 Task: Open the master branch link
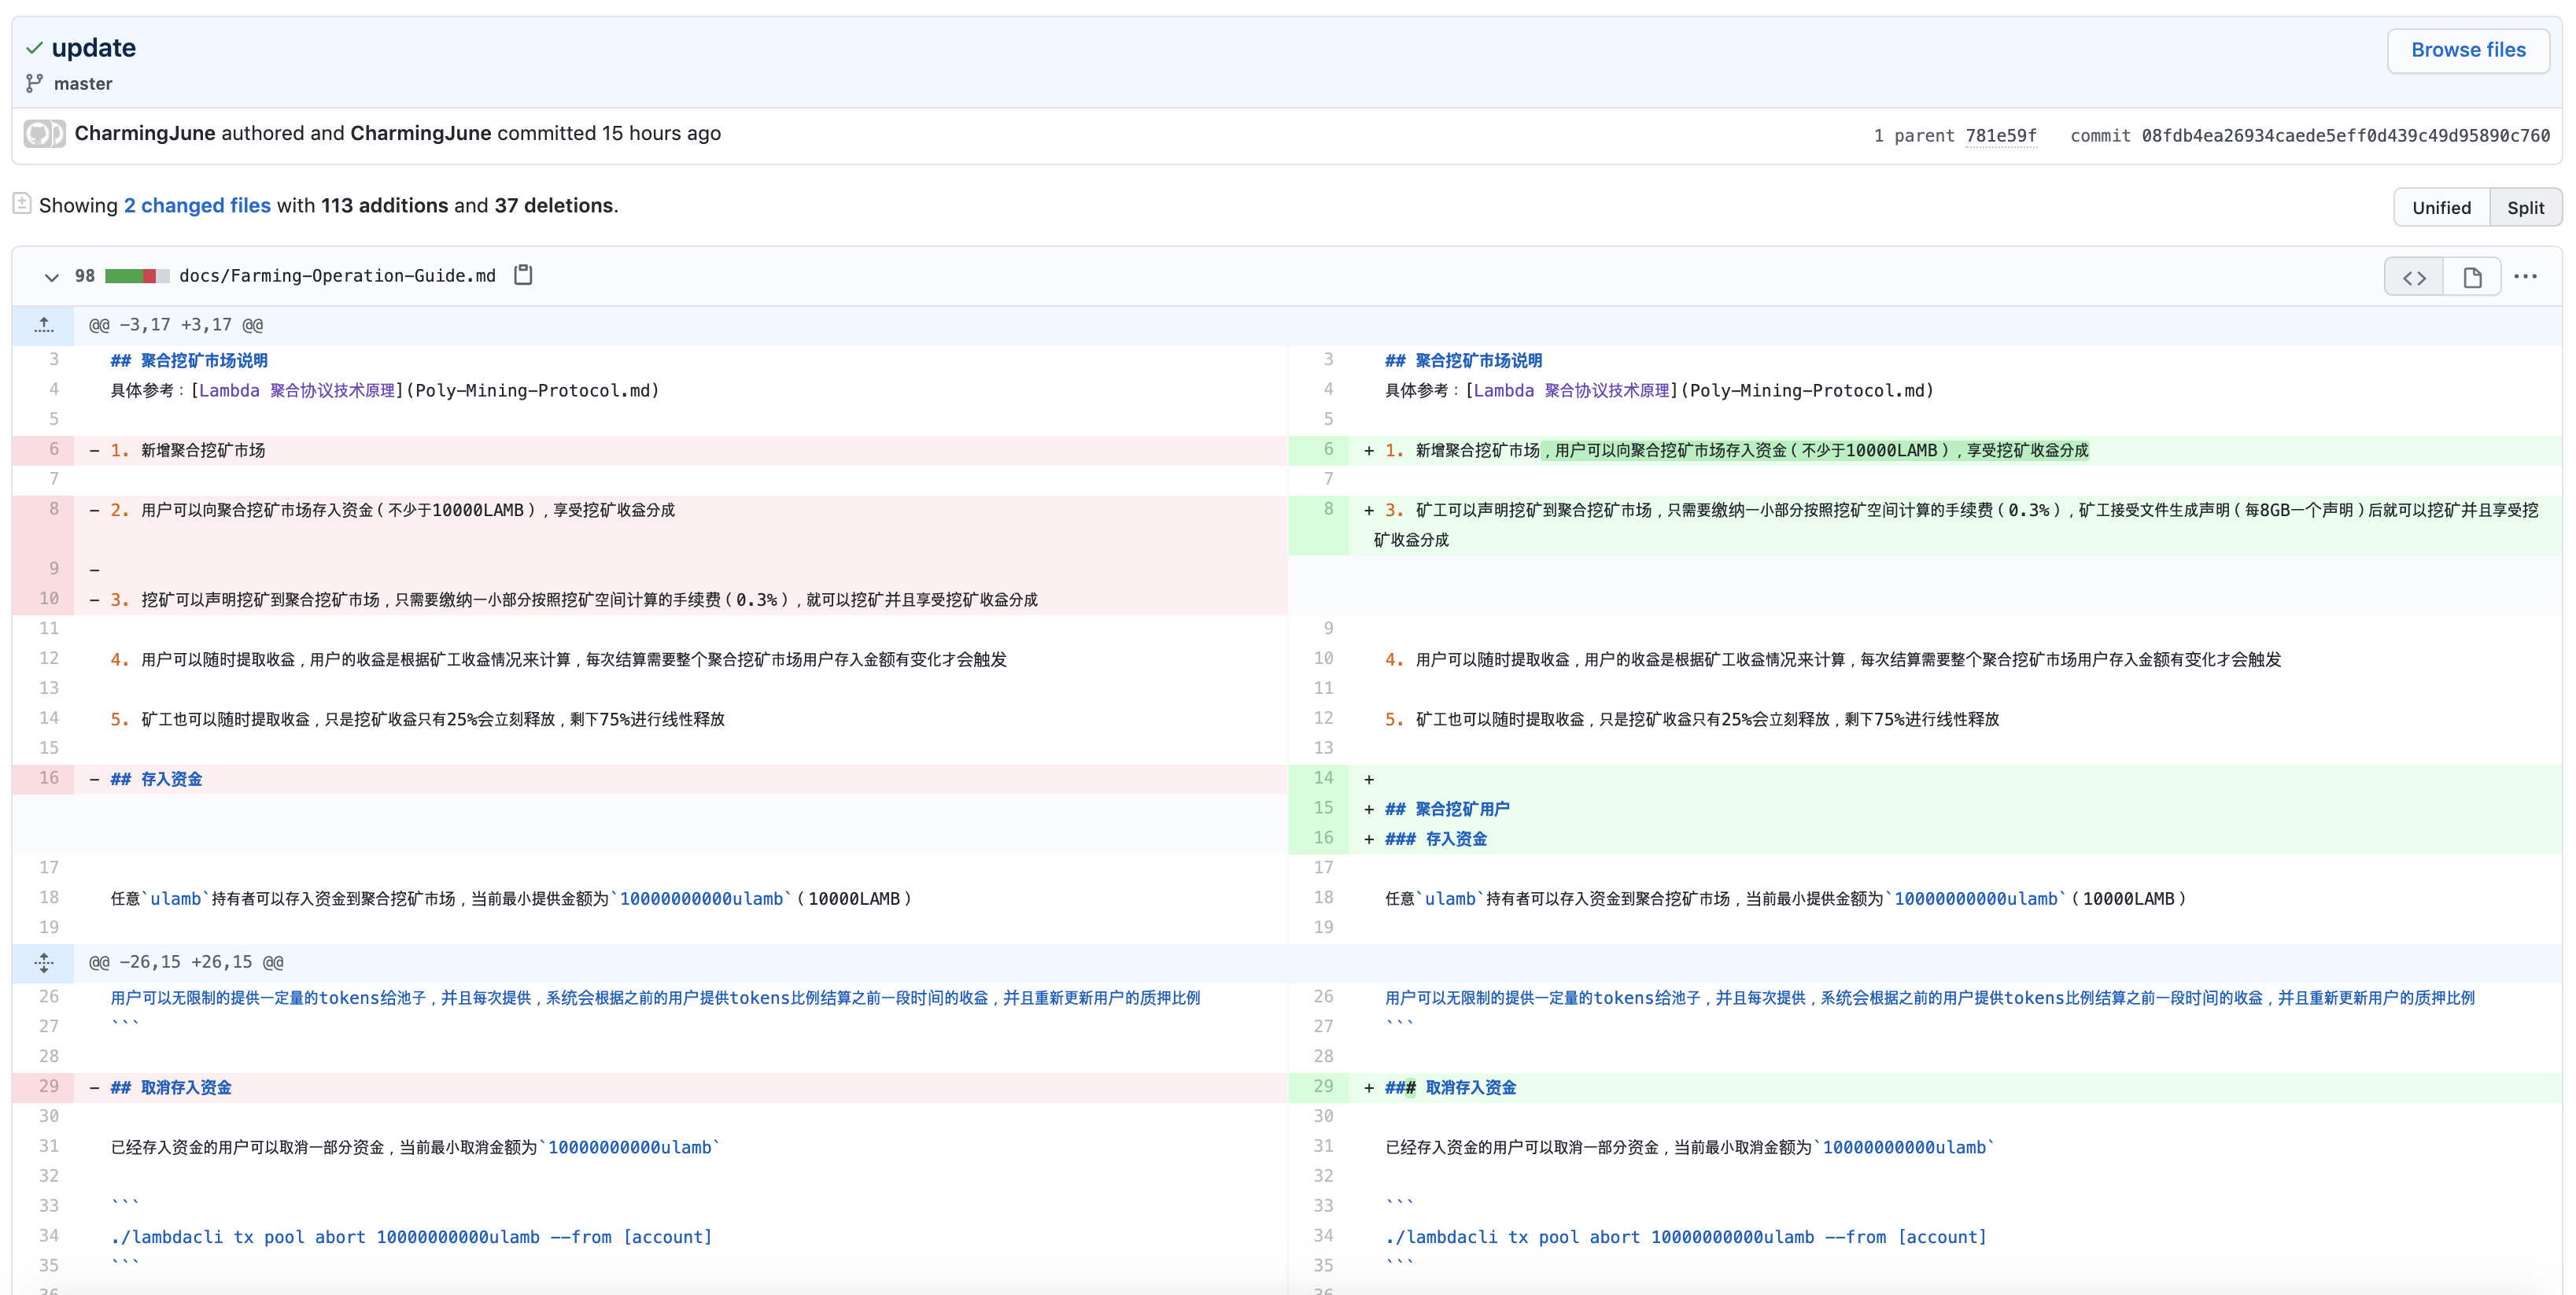click(x=83, y=84)
